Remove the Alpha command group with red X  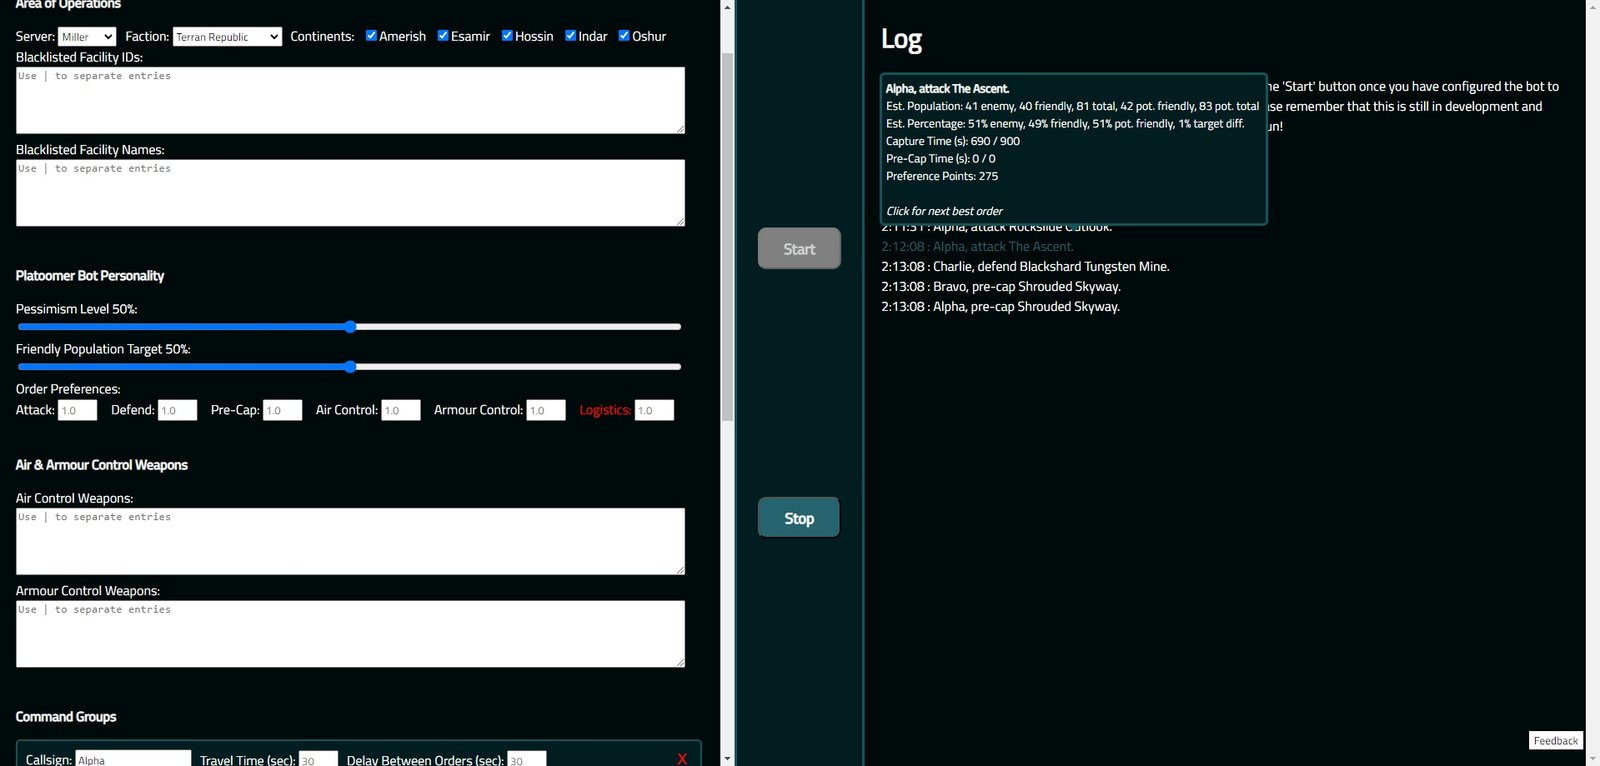682,759
